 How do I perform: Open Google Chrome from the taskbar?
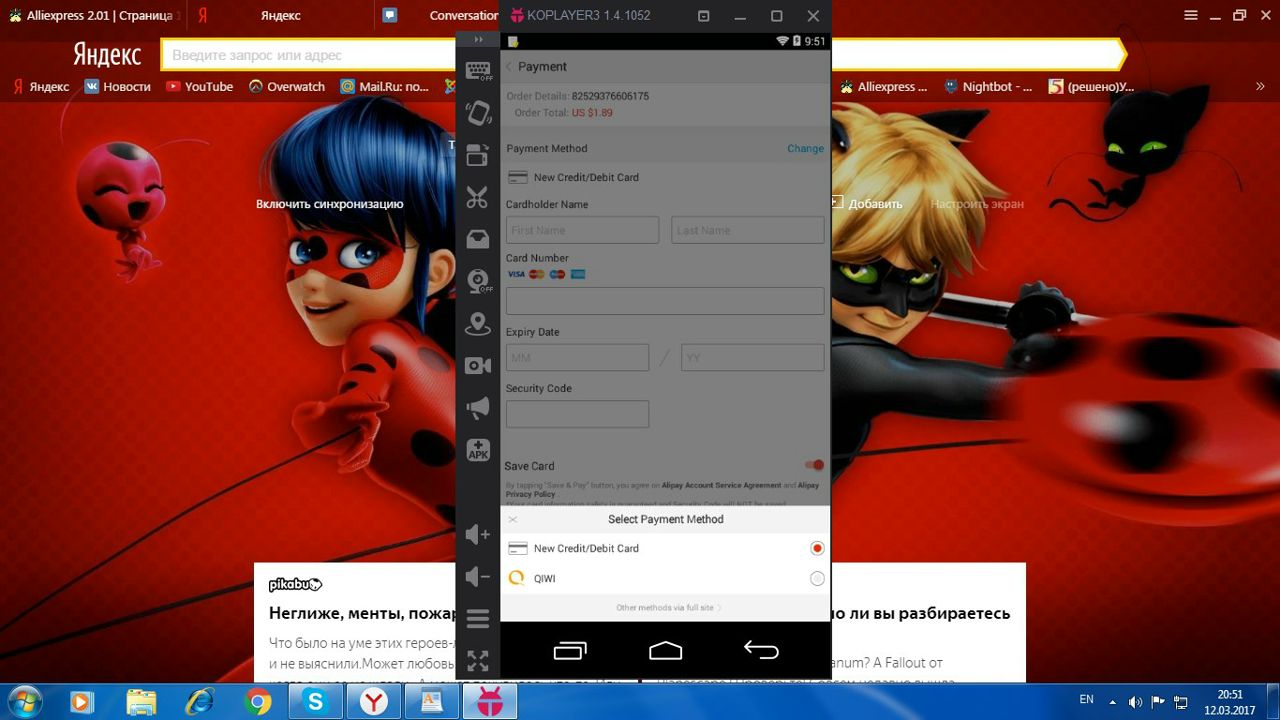[x=258, y=702]
